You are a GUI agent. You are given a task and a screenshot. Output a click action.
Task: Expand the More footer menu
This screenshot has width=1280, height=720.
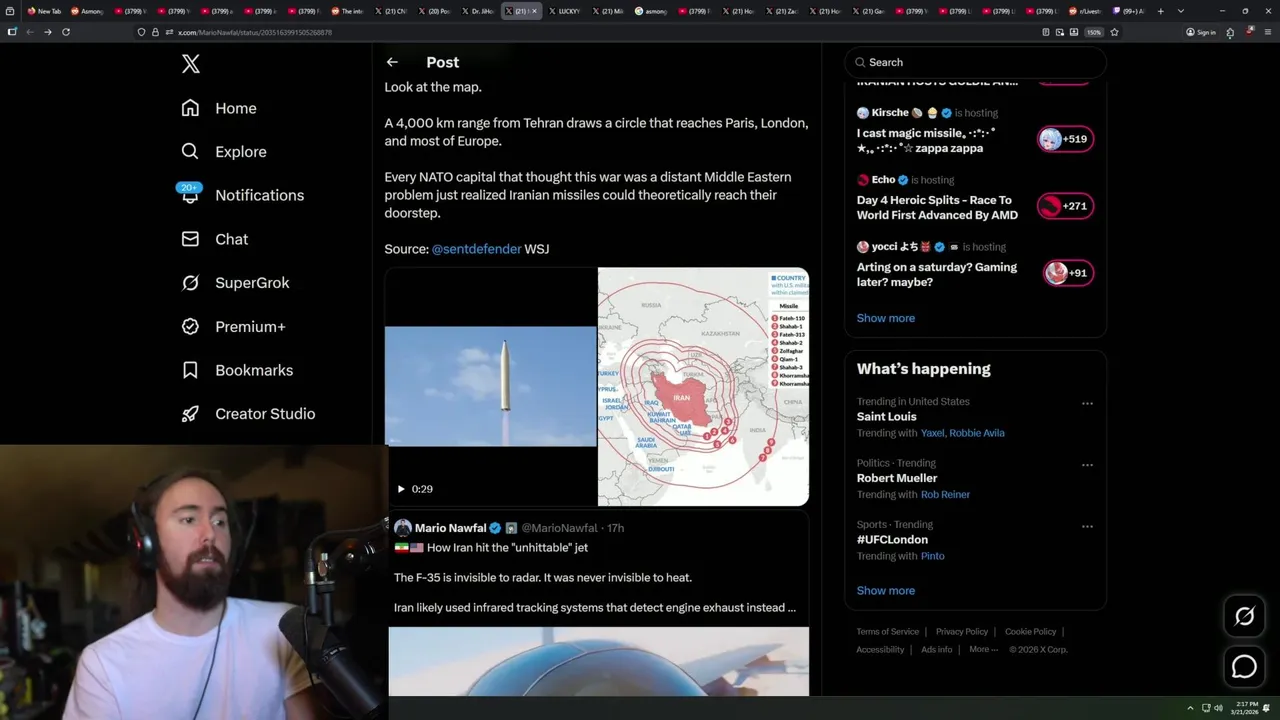pyautogui.click(x=983, y=650)
